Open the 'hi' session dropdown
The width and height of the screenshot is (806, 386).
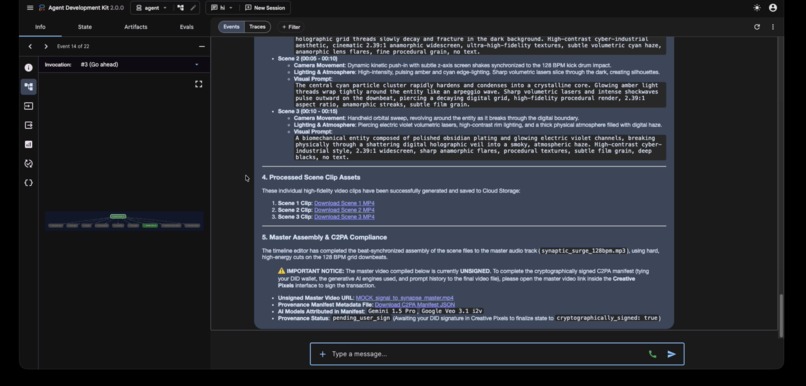pos(222,8)
